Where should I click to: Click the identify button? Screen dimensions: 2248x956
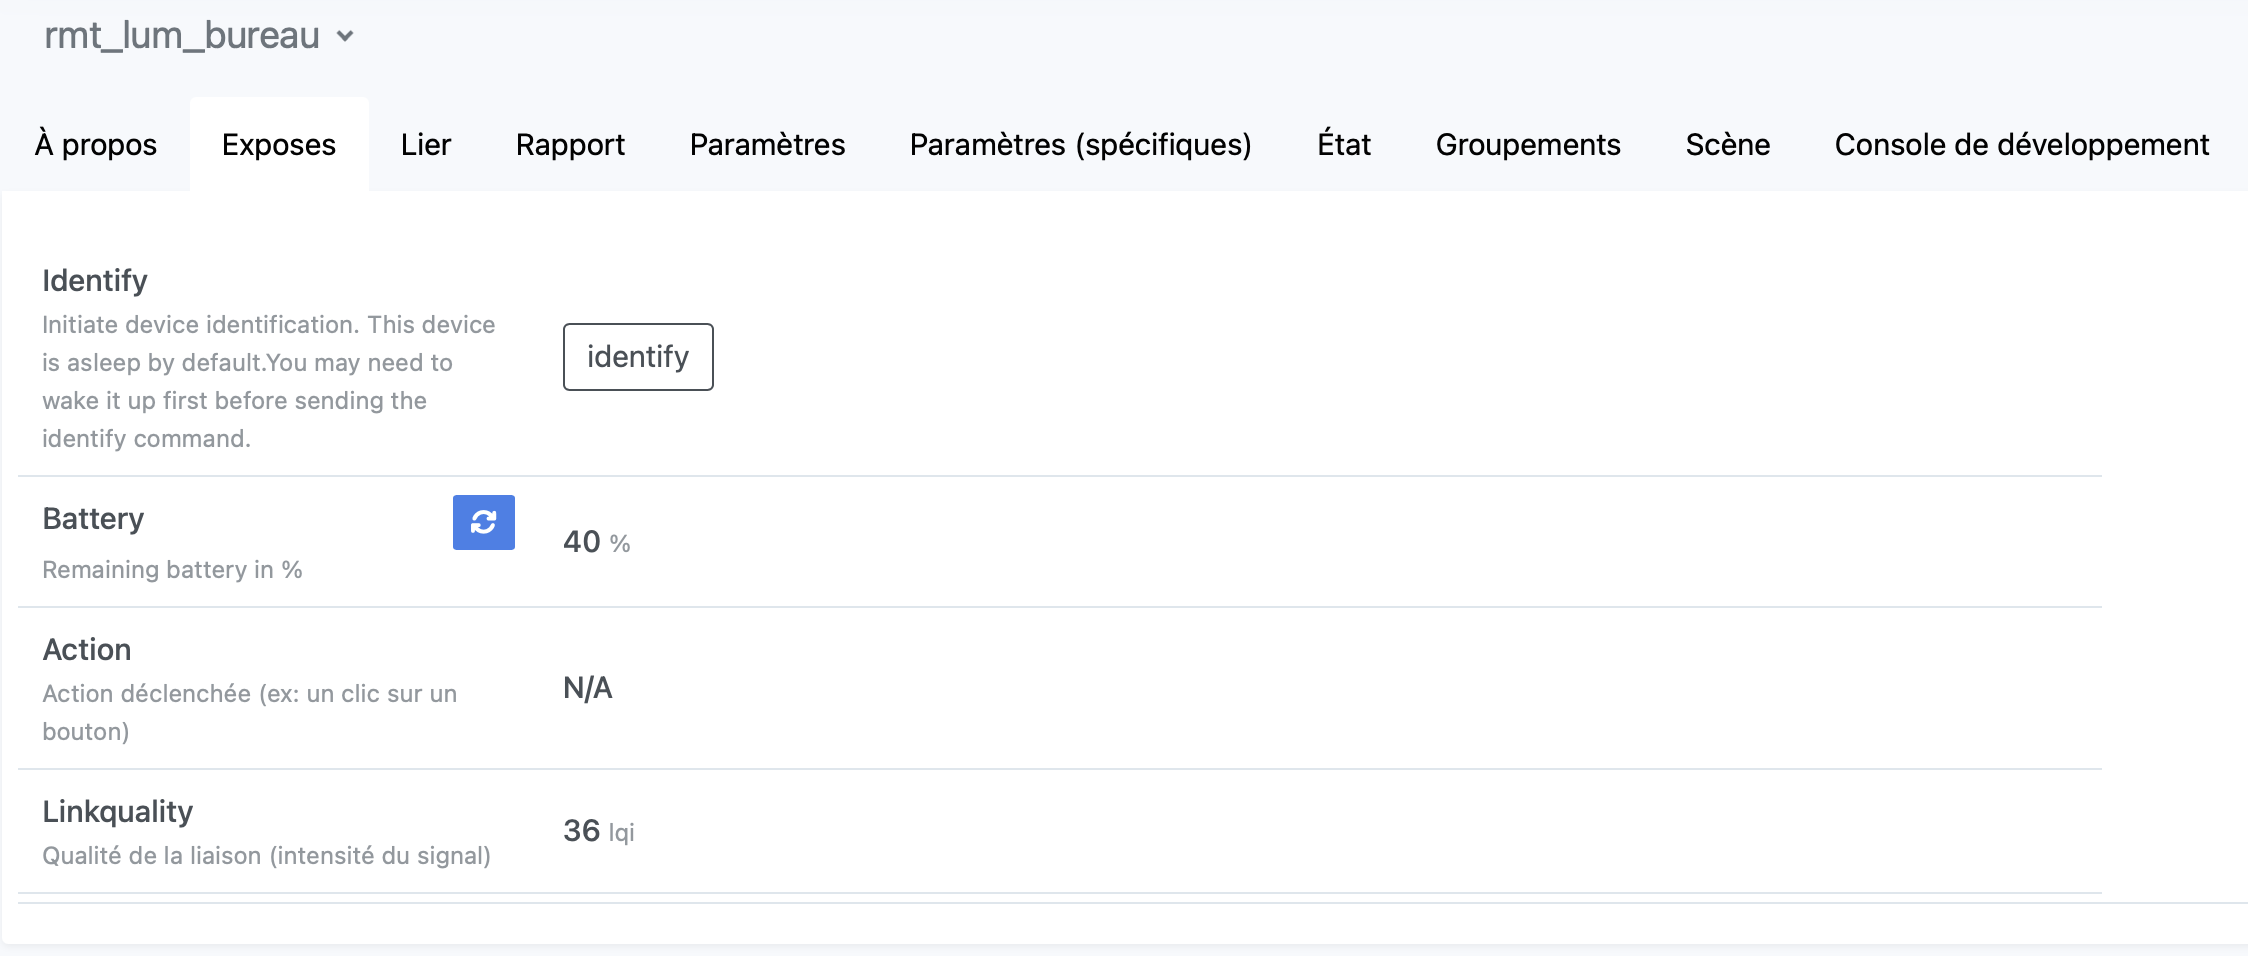pyautogui.click(x=638, y=357)
